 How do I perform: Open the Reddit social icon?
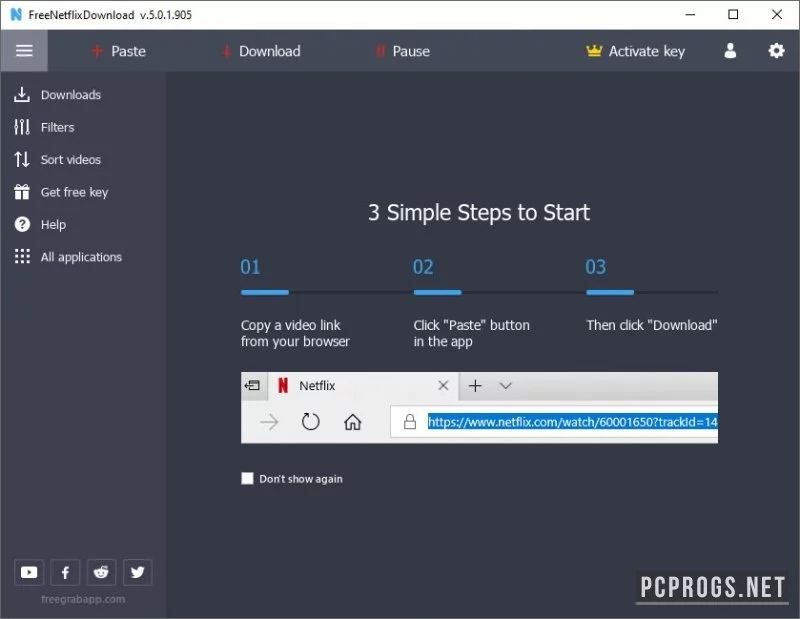click(101, 572)
